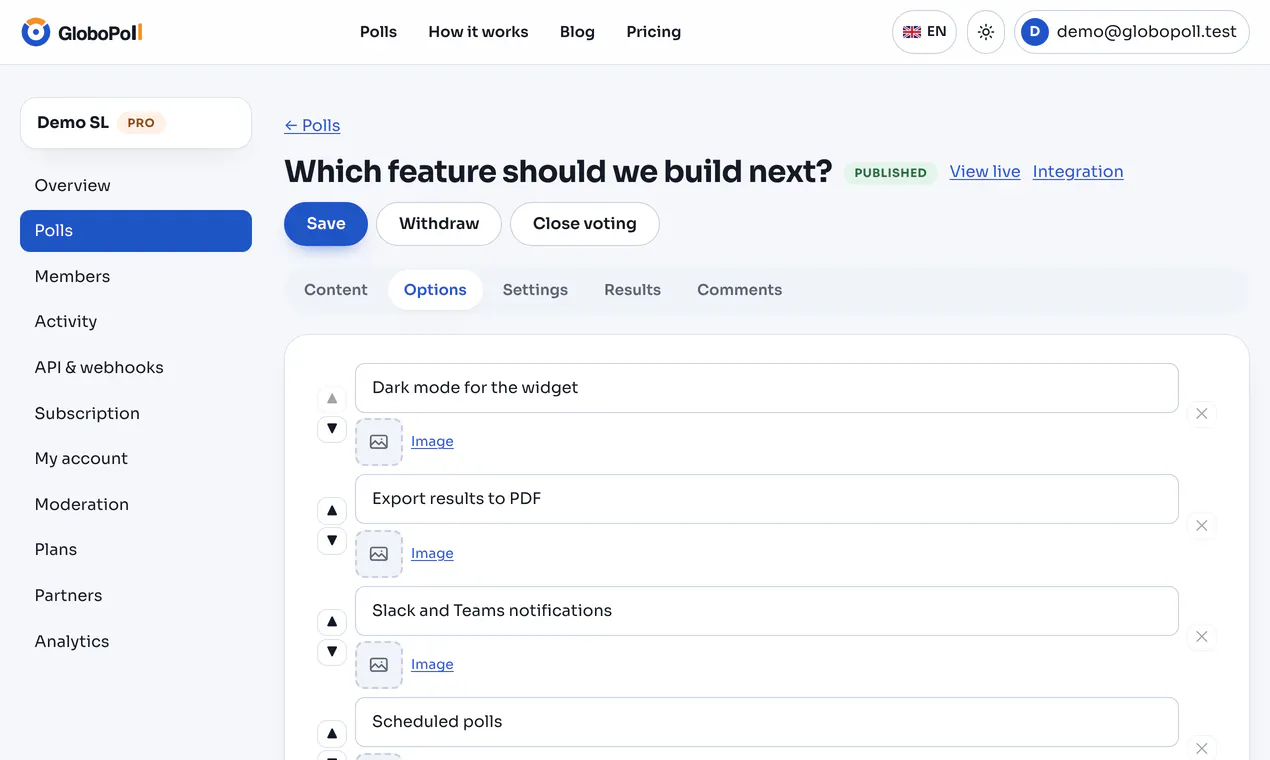Move 'Scheduled polls' option up
The image size is (1270, 760).
[332, 733]
